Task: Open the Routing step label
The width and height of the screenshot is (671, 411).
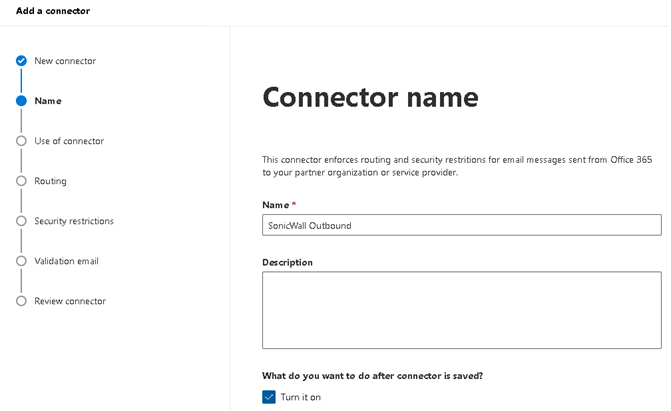Action: pyautogui.click(x=50, y=181)
